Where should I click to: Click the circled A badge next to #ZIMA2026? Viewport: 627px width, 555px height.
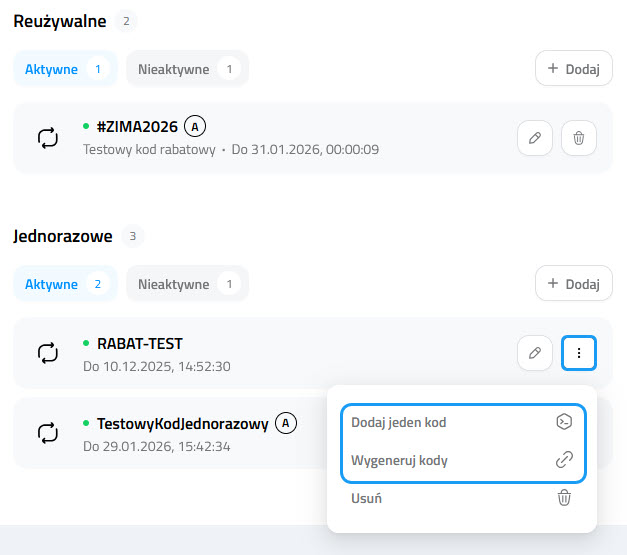[x=197, y=127]
